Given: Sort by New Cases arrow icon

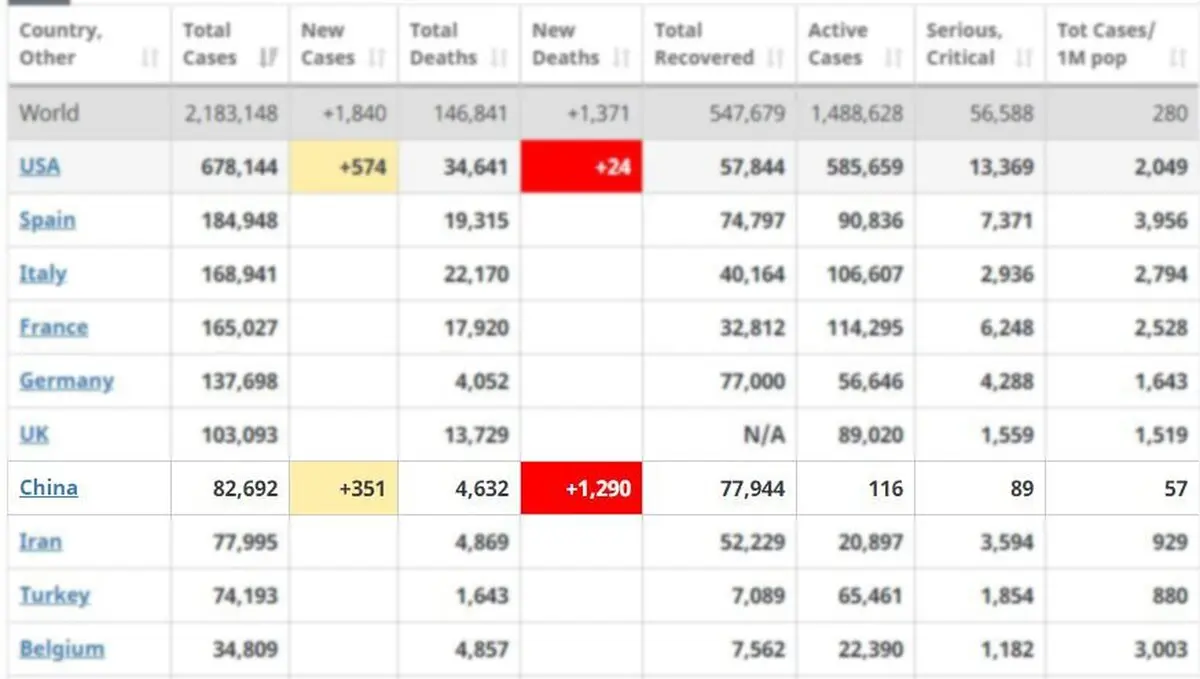Looking at the screenshot, I should [377, 58].
